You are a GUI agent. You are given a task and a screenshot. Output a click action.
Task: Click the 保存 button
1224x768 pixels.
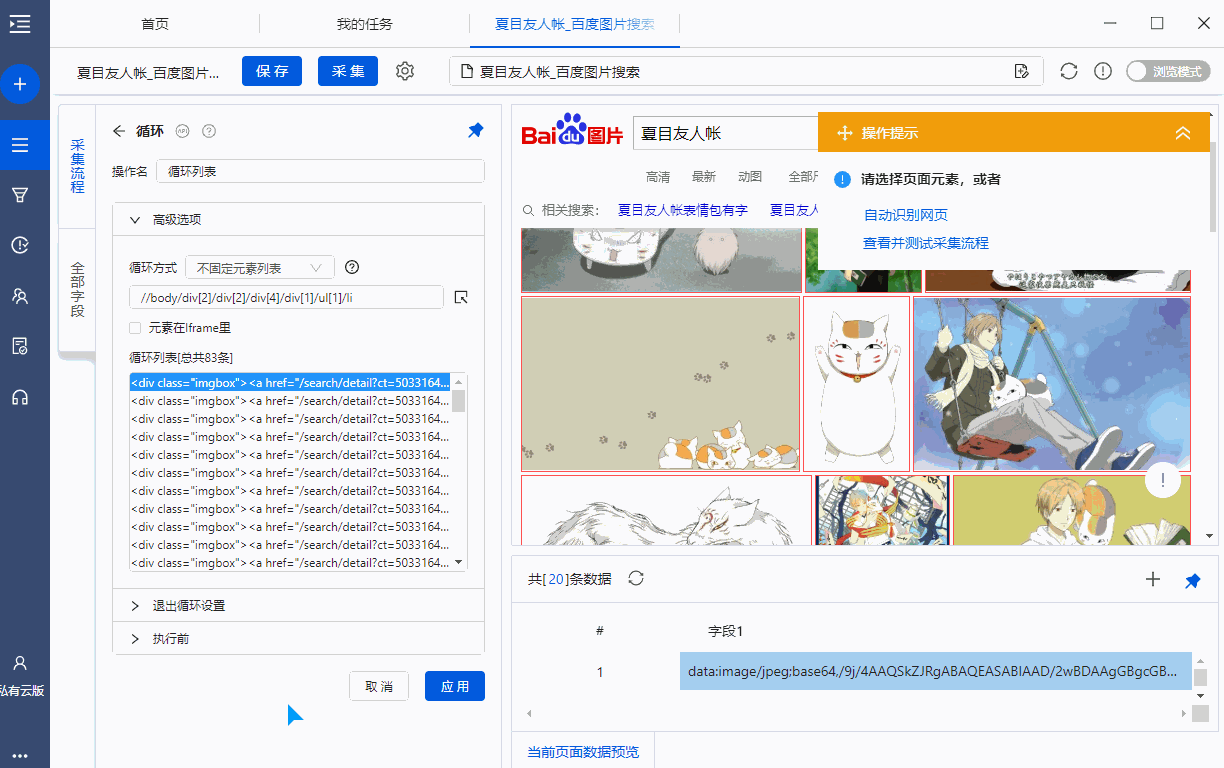272,71
